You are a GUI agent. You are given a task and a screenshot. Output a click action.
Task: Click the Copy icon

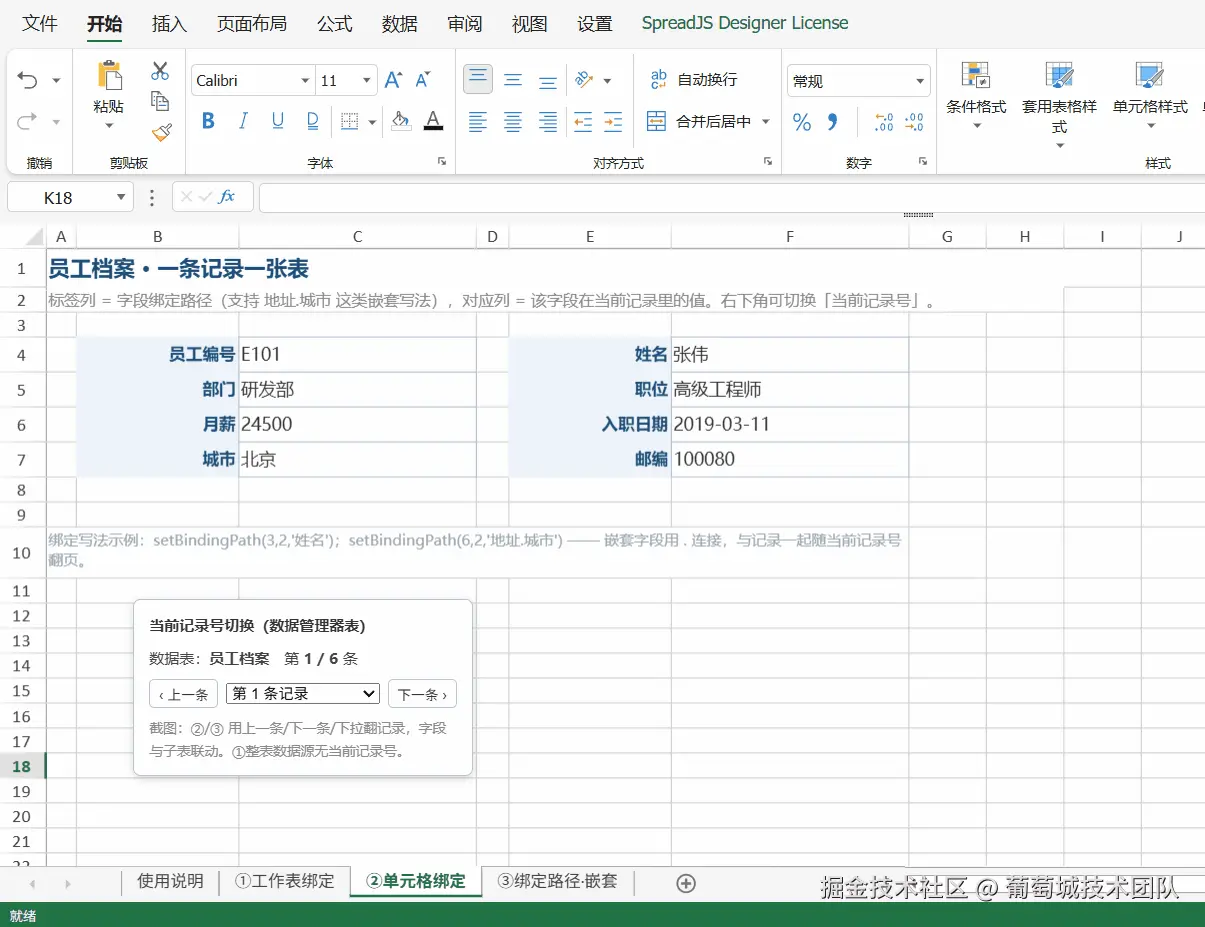tap(160, 100)
